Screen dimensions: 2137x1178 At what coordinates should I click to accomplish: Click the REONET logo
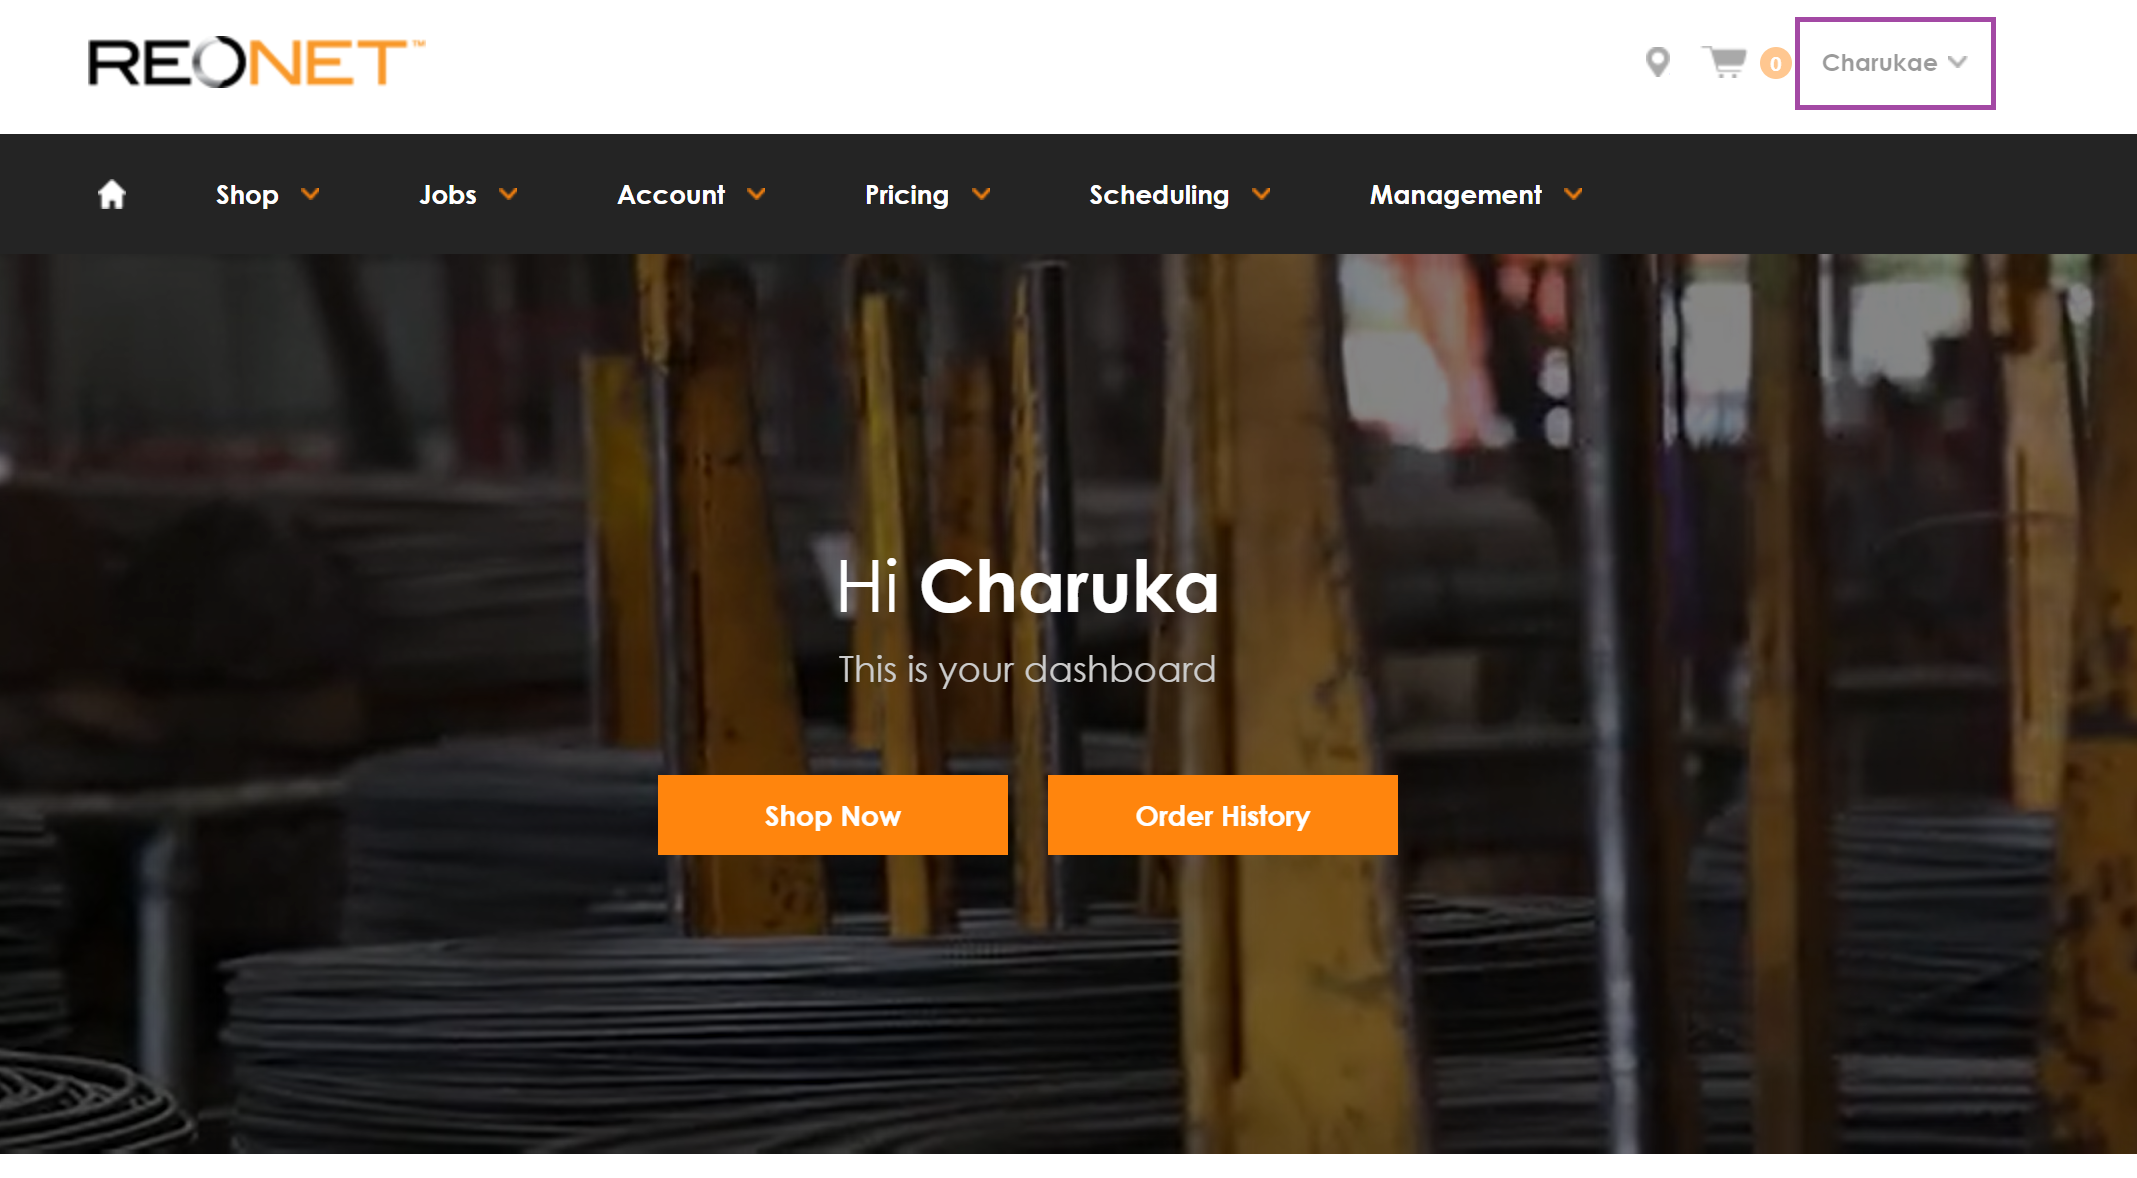[x=256, y=63]
